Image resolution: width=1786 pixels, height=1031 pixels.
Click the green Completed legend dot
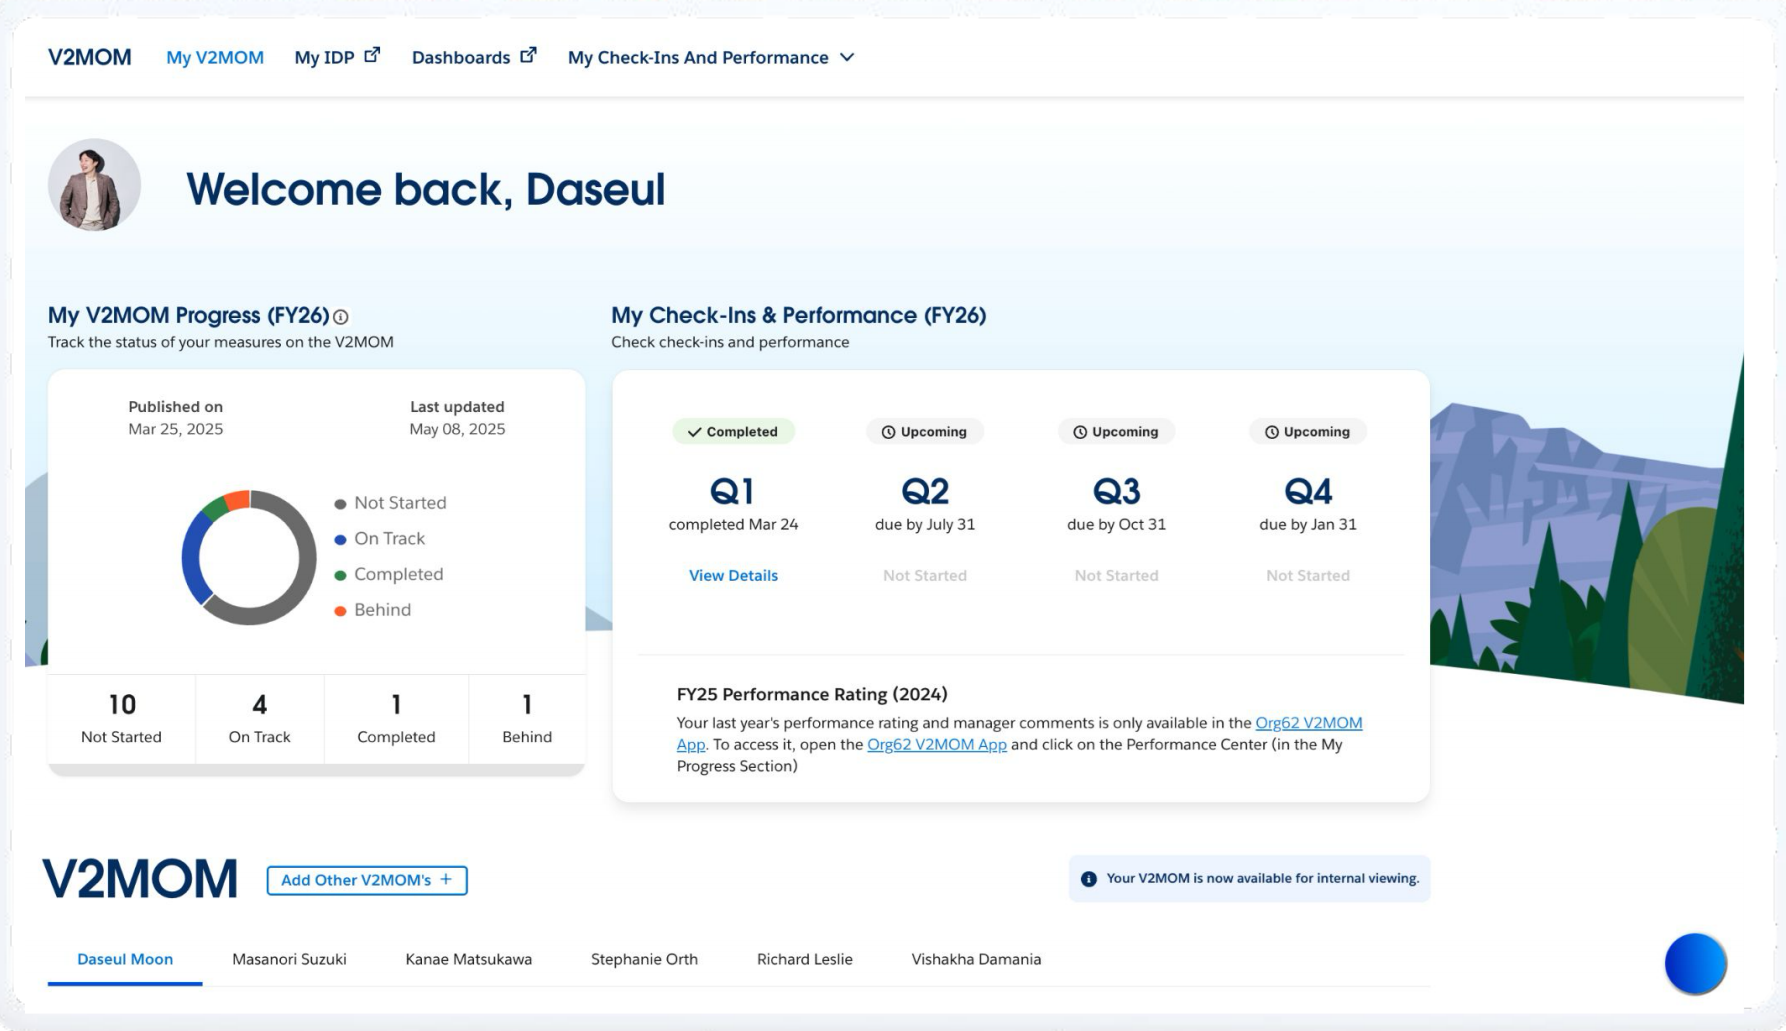tap(340, 575)
